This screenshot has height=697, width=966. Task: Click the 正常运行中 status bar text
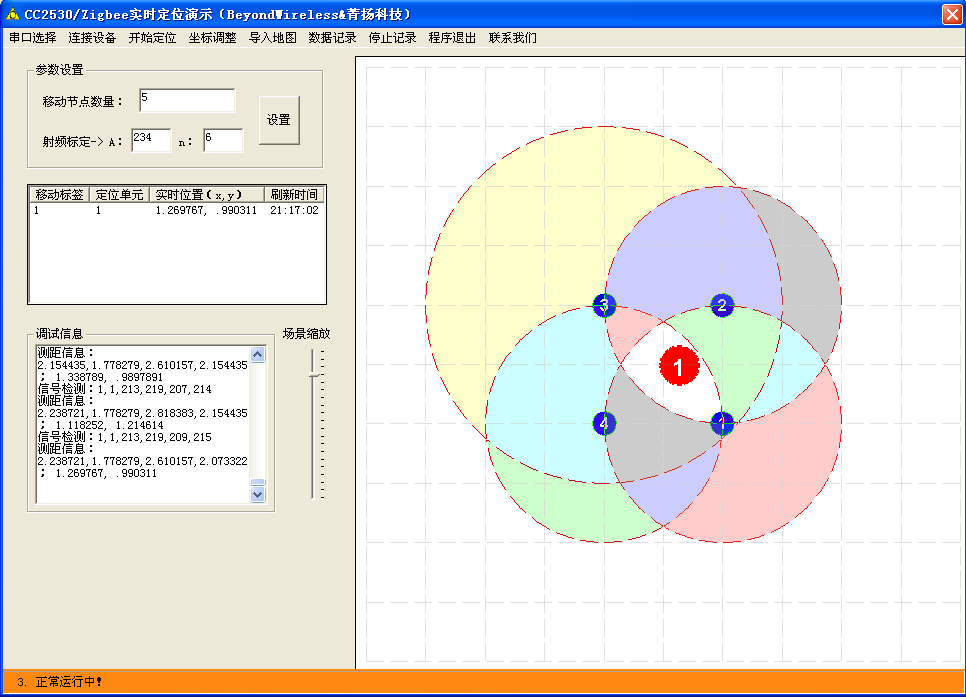(68, 682)
